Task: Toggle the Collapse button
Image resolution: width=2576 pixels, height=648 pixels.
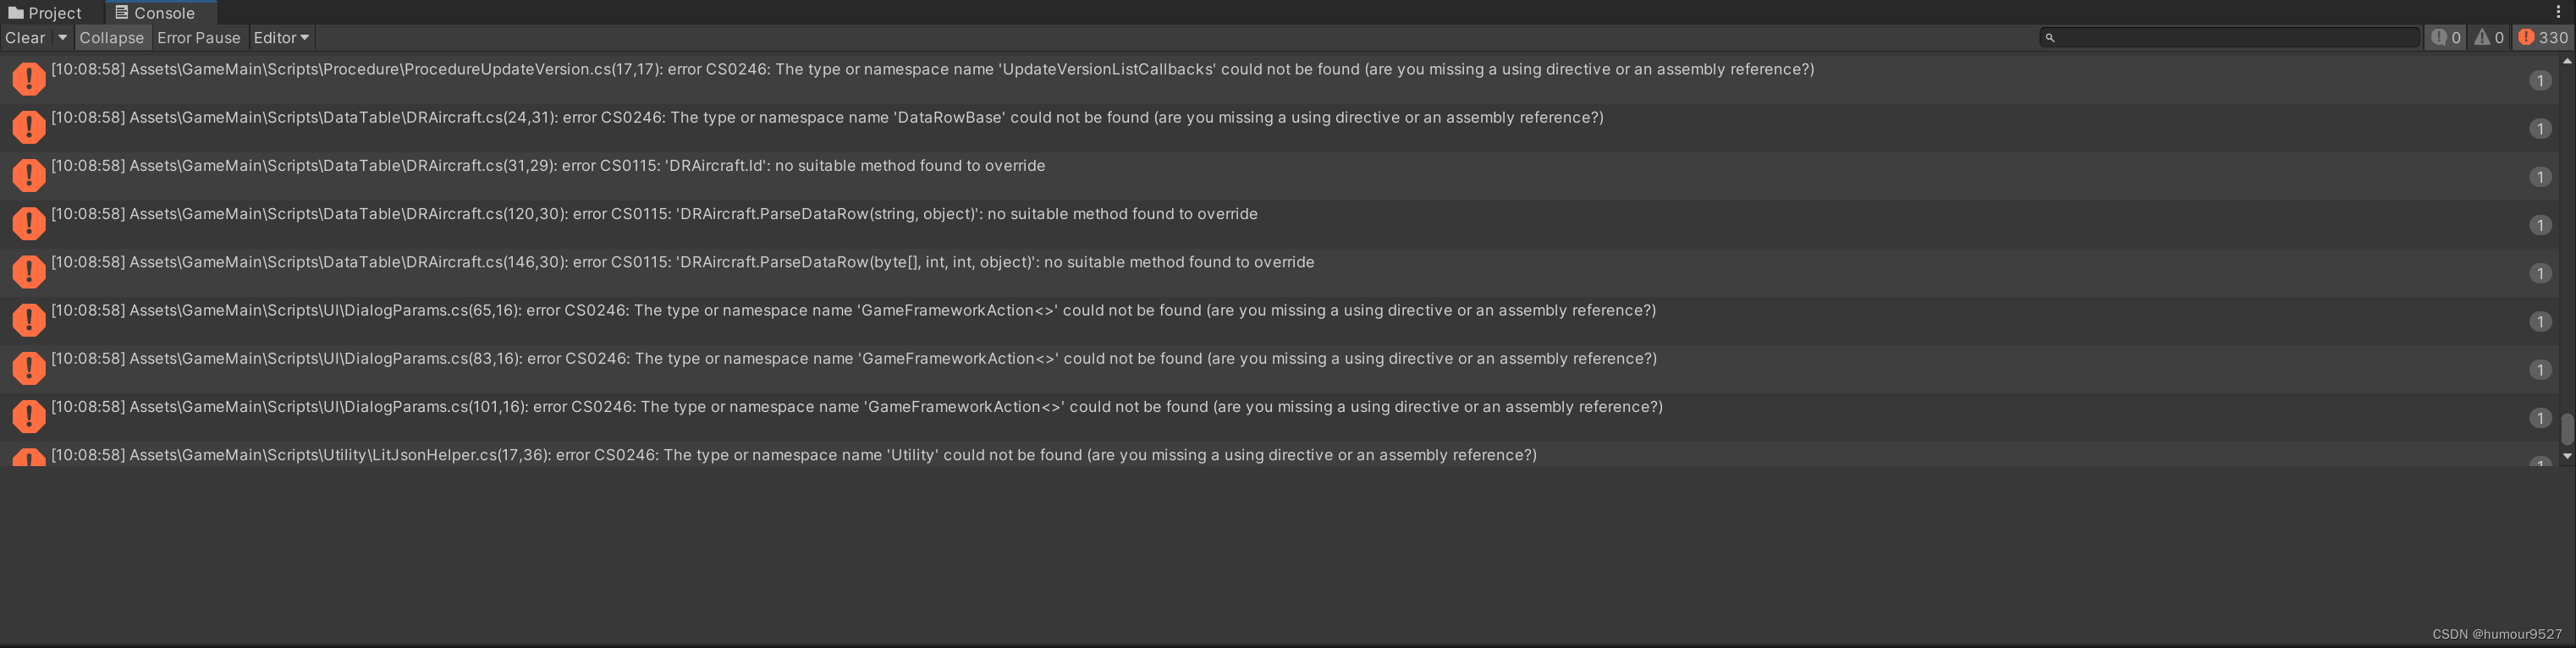Action: coord(112,38)
